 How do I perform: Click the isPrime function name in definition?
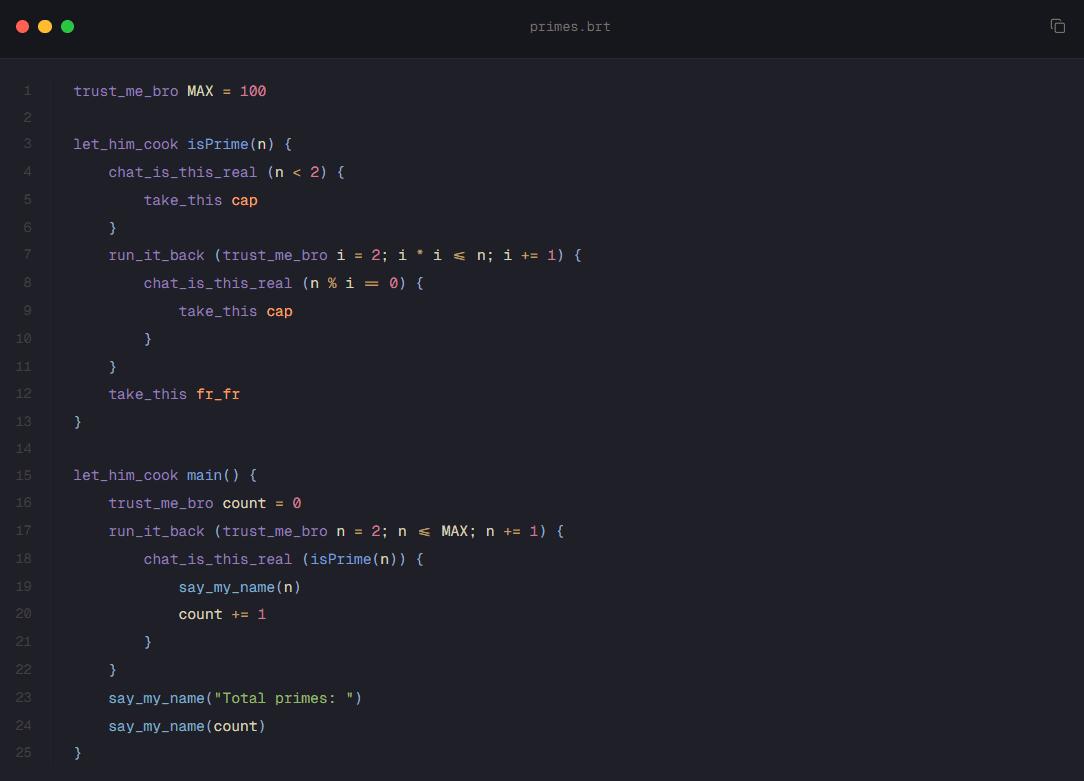click(x=218, y=144)
